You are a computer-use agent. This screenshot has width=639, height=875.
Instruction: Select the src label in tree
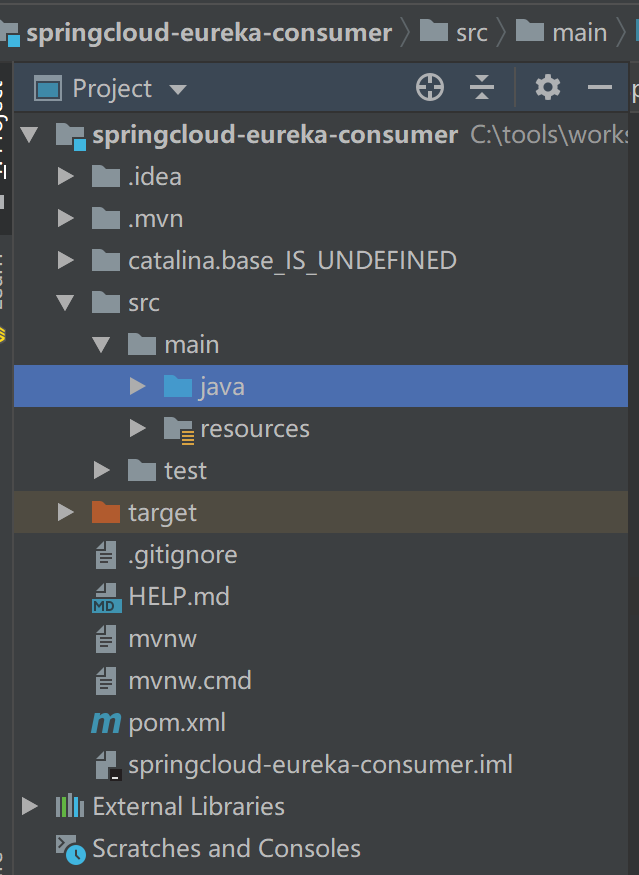click(x=144, y=303)
